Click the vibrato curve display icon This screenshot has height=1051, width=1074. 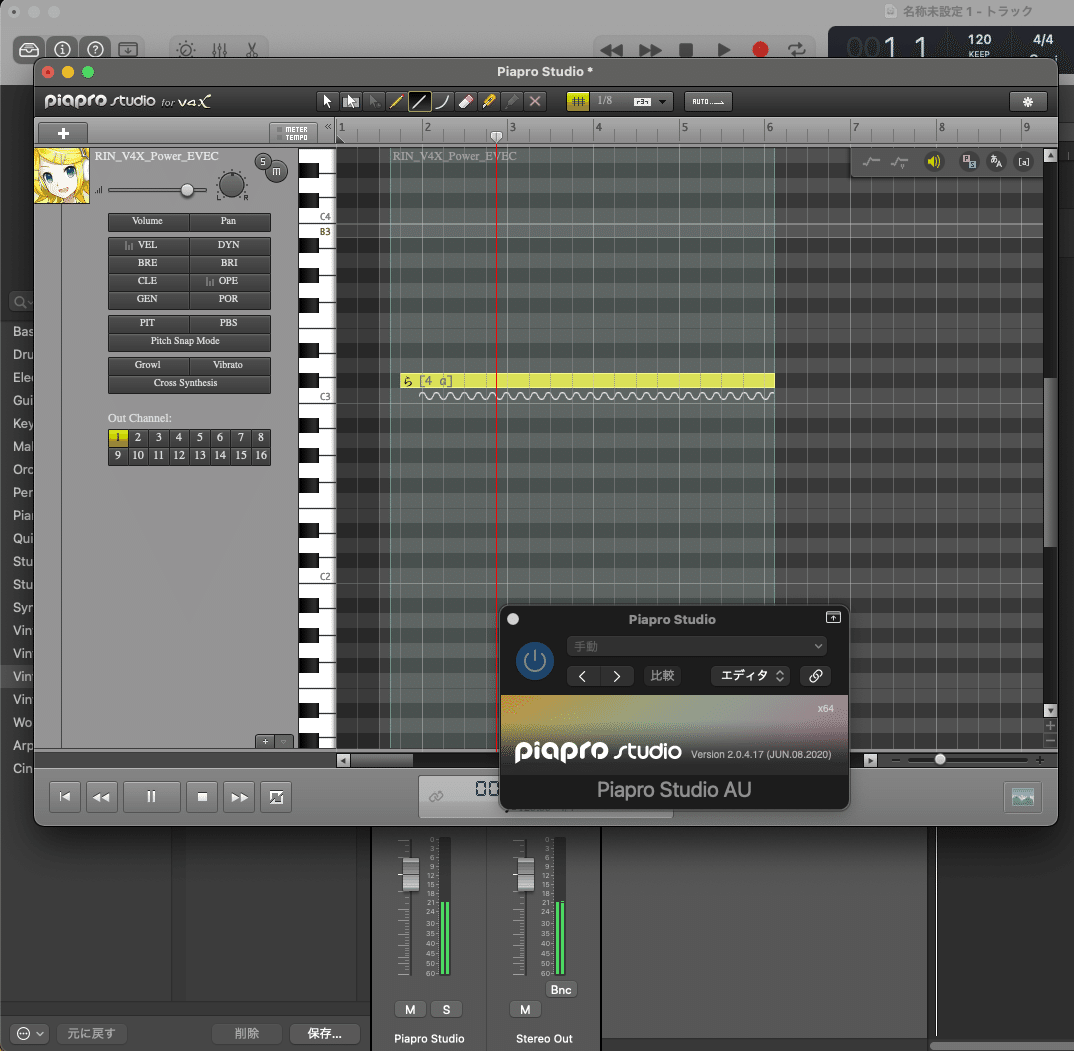[899, 162]
